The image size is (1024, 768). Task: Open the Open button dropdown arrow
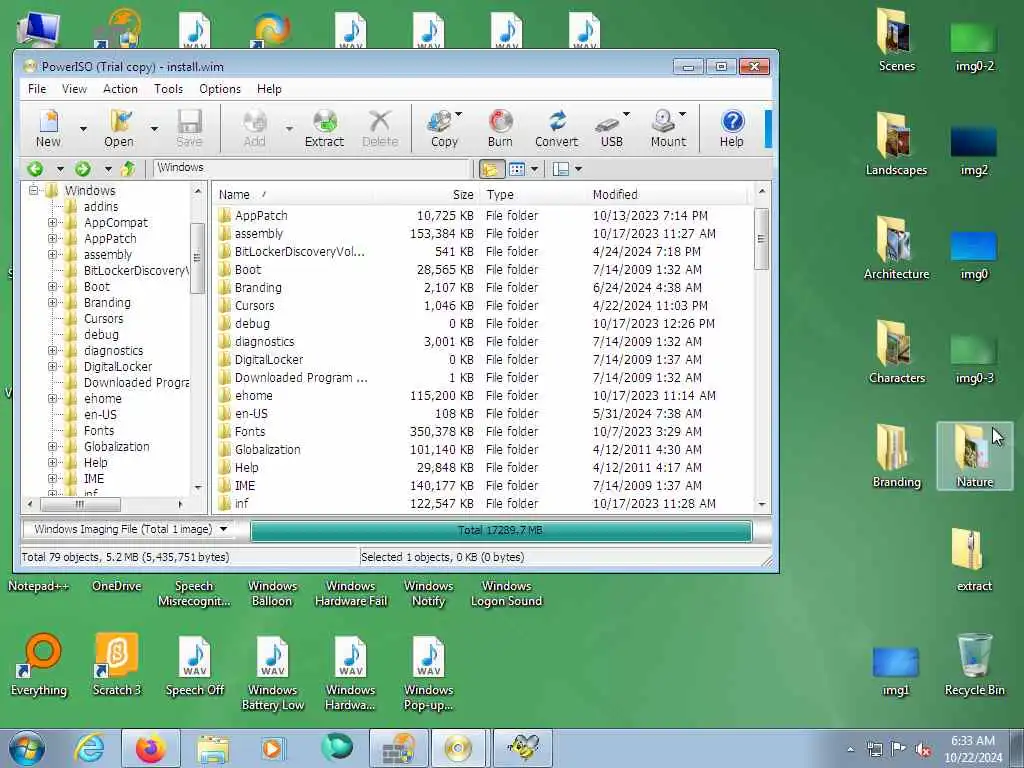point(154,129)
